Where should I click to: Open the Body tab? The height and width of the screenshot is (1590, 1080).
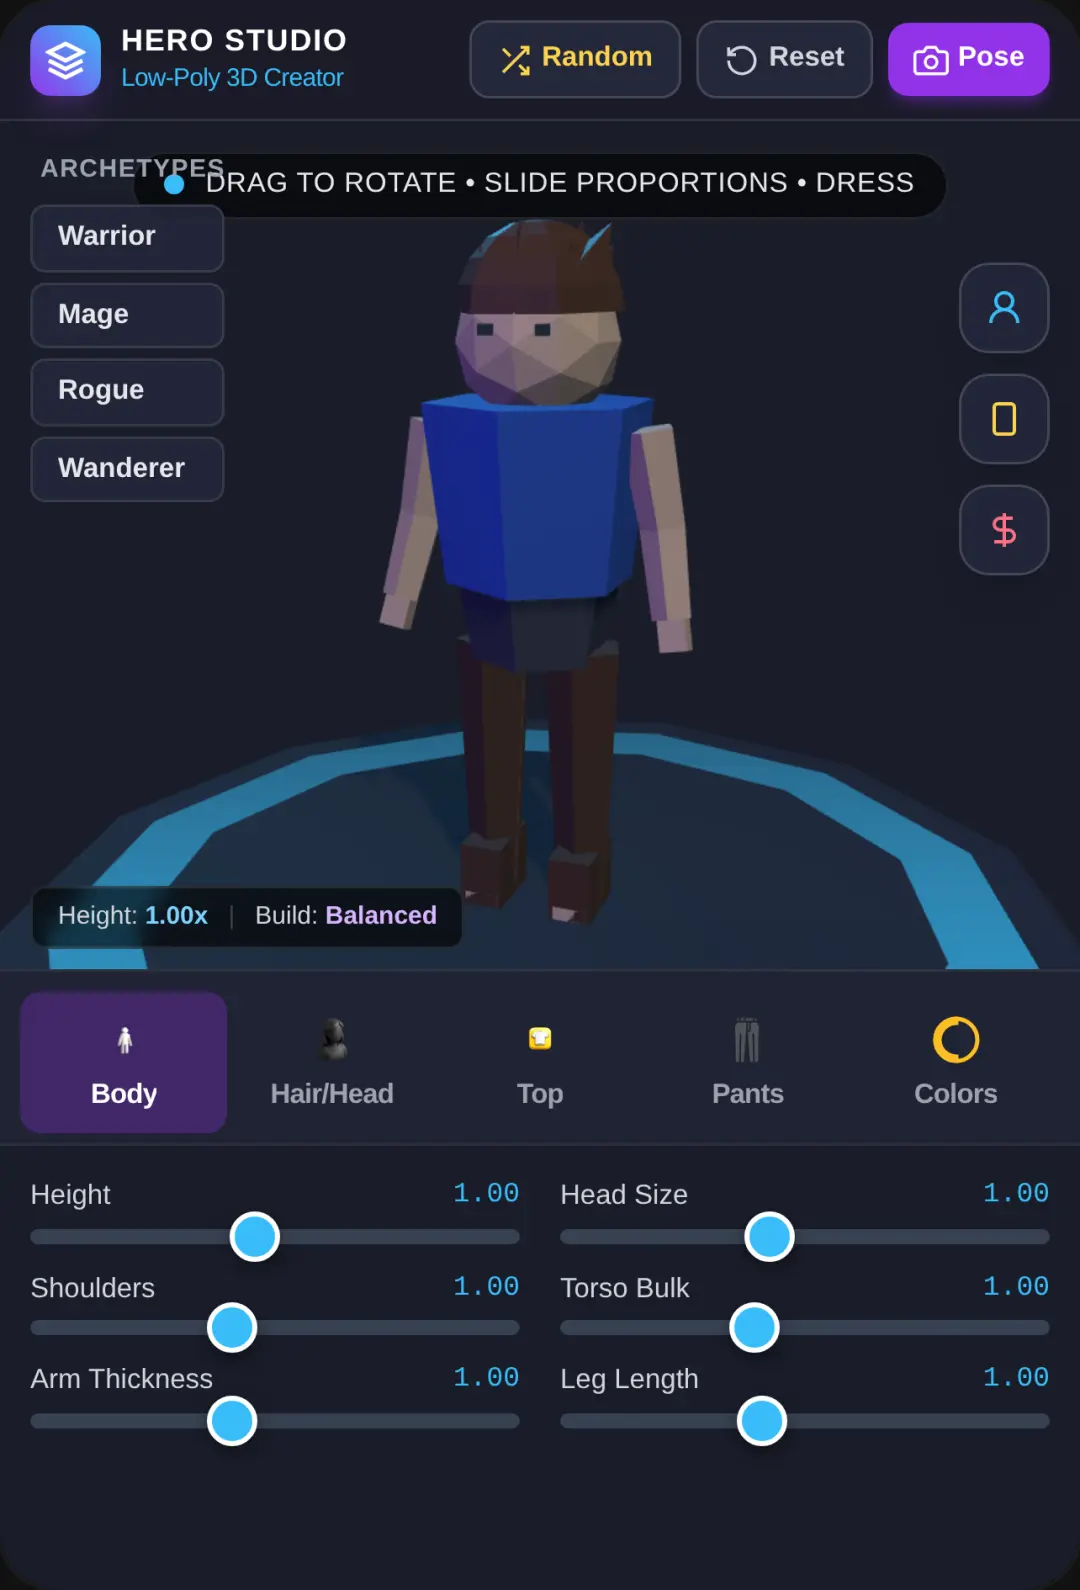[x=124, y=1062]
